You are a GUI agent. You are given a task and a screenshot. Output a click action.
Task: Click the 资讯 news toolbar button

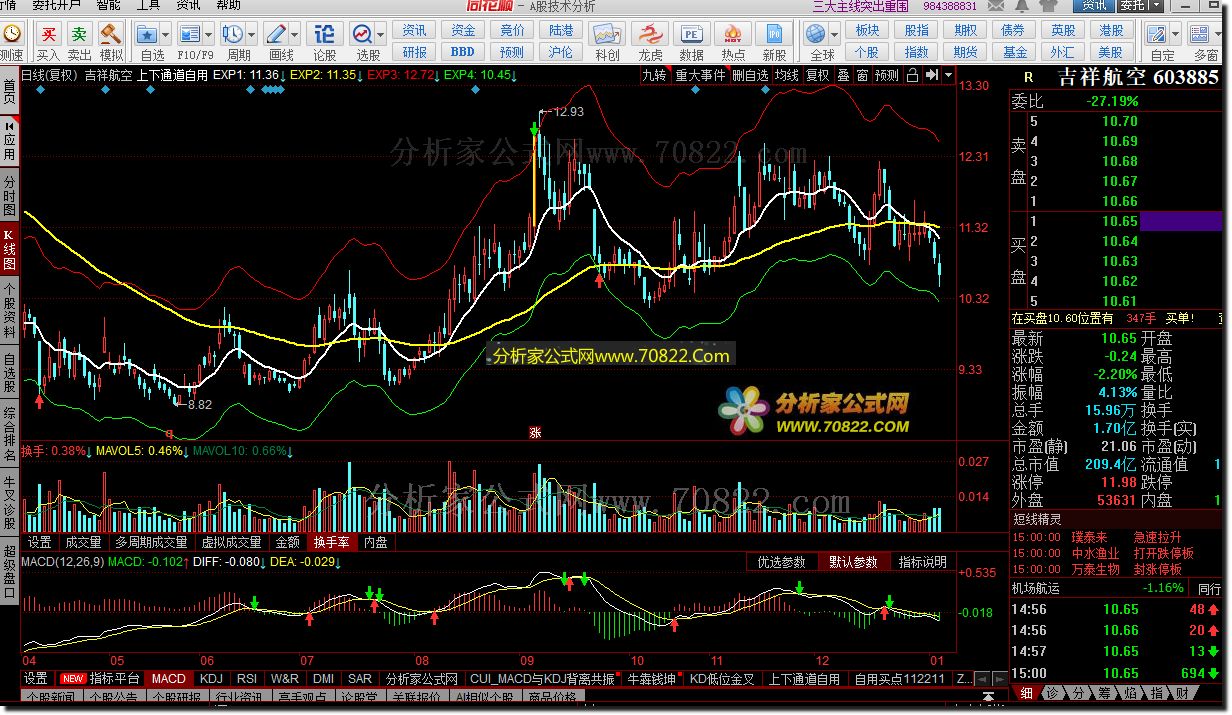414,31
